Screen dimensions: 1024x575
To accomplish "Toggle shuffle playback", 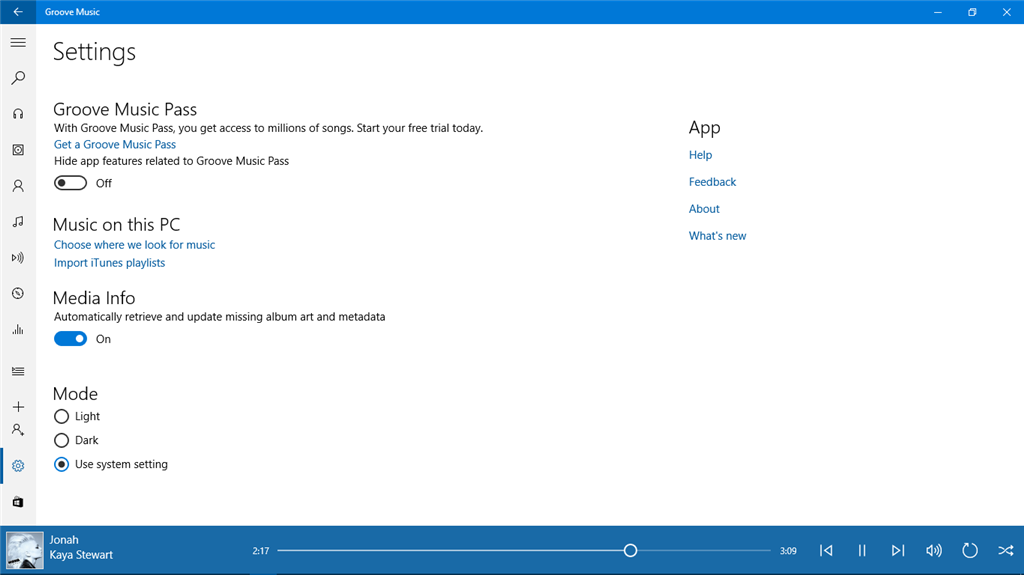I will (x=1006, y=551).
